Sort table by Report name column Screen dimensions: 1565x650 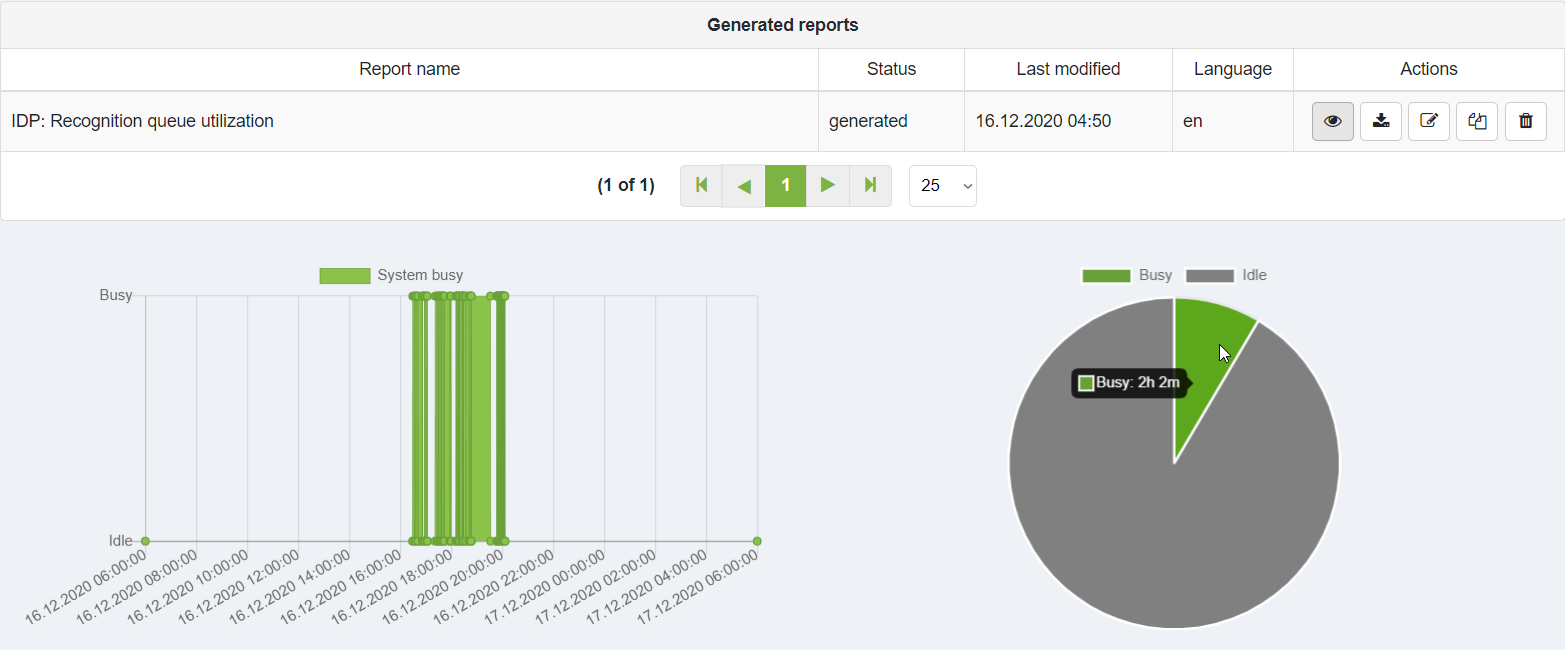click(409, 69)
